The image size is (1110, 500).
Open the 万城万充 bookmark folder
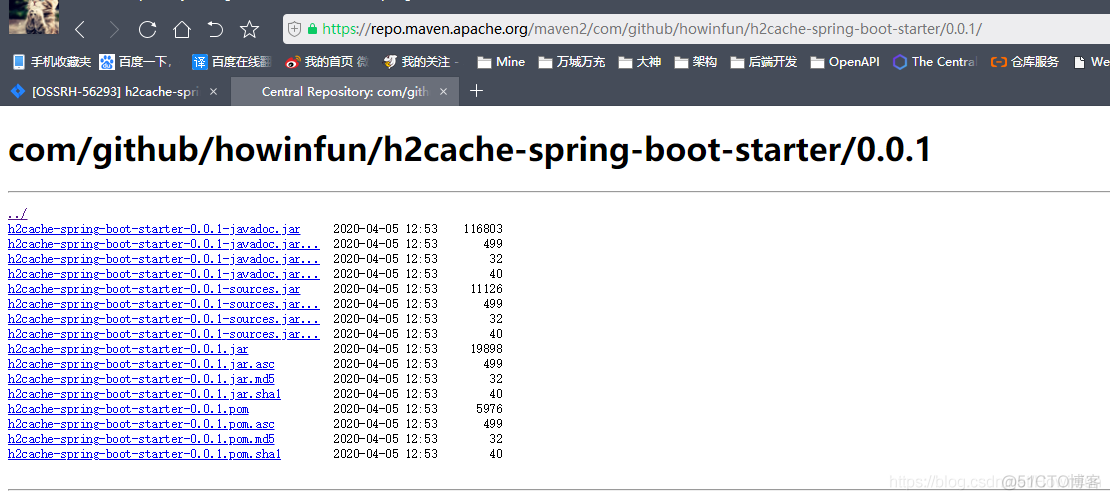point(571,62)
